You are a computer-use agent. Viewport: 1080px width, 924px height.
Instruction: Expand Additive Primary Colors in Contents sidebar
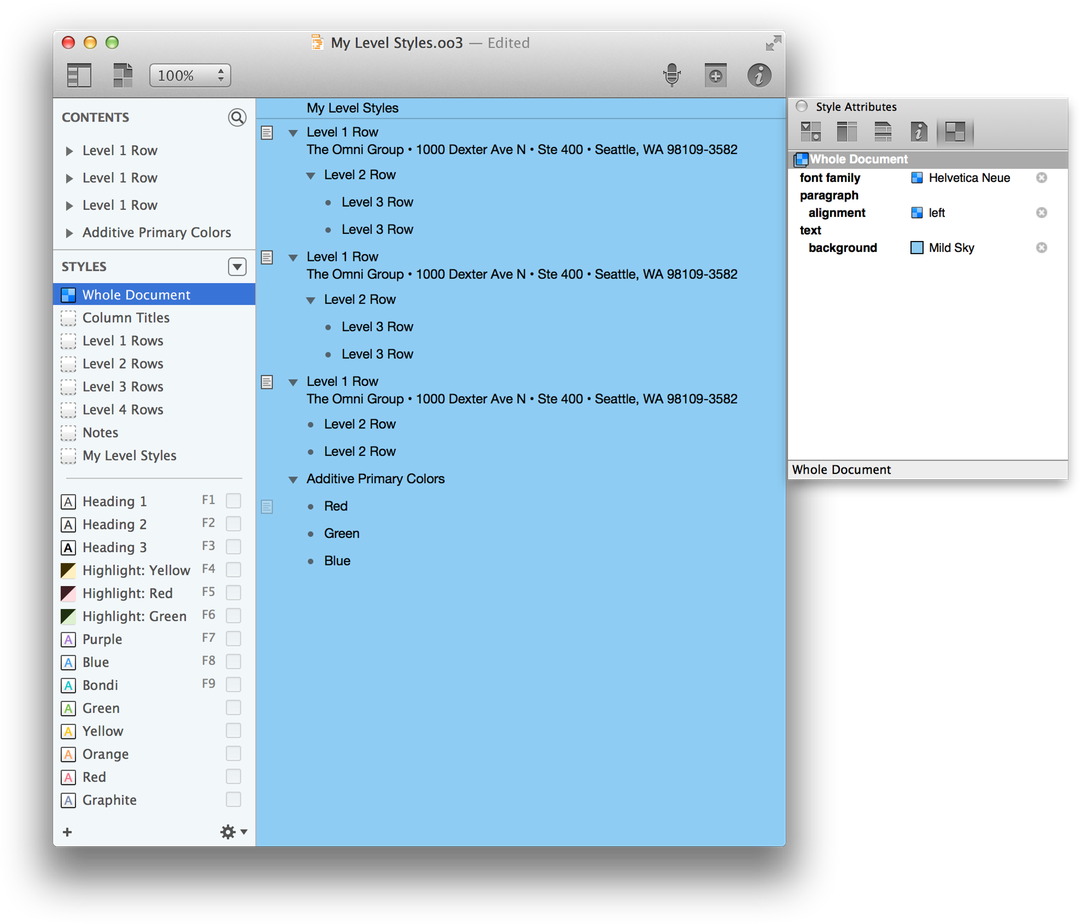[x=69, y=233]
